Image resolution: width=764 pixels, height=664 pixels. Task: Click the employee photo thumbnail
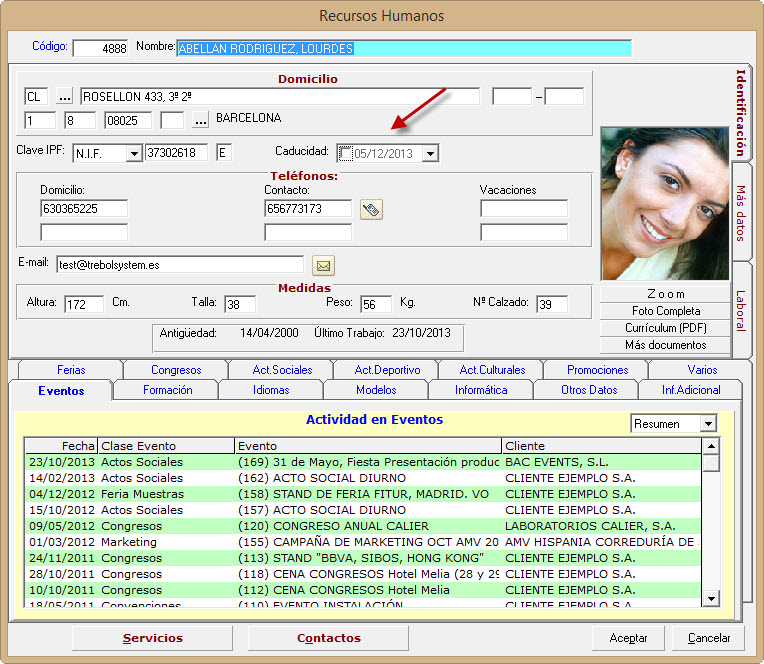pyautogui.click(x=665, y=204)
